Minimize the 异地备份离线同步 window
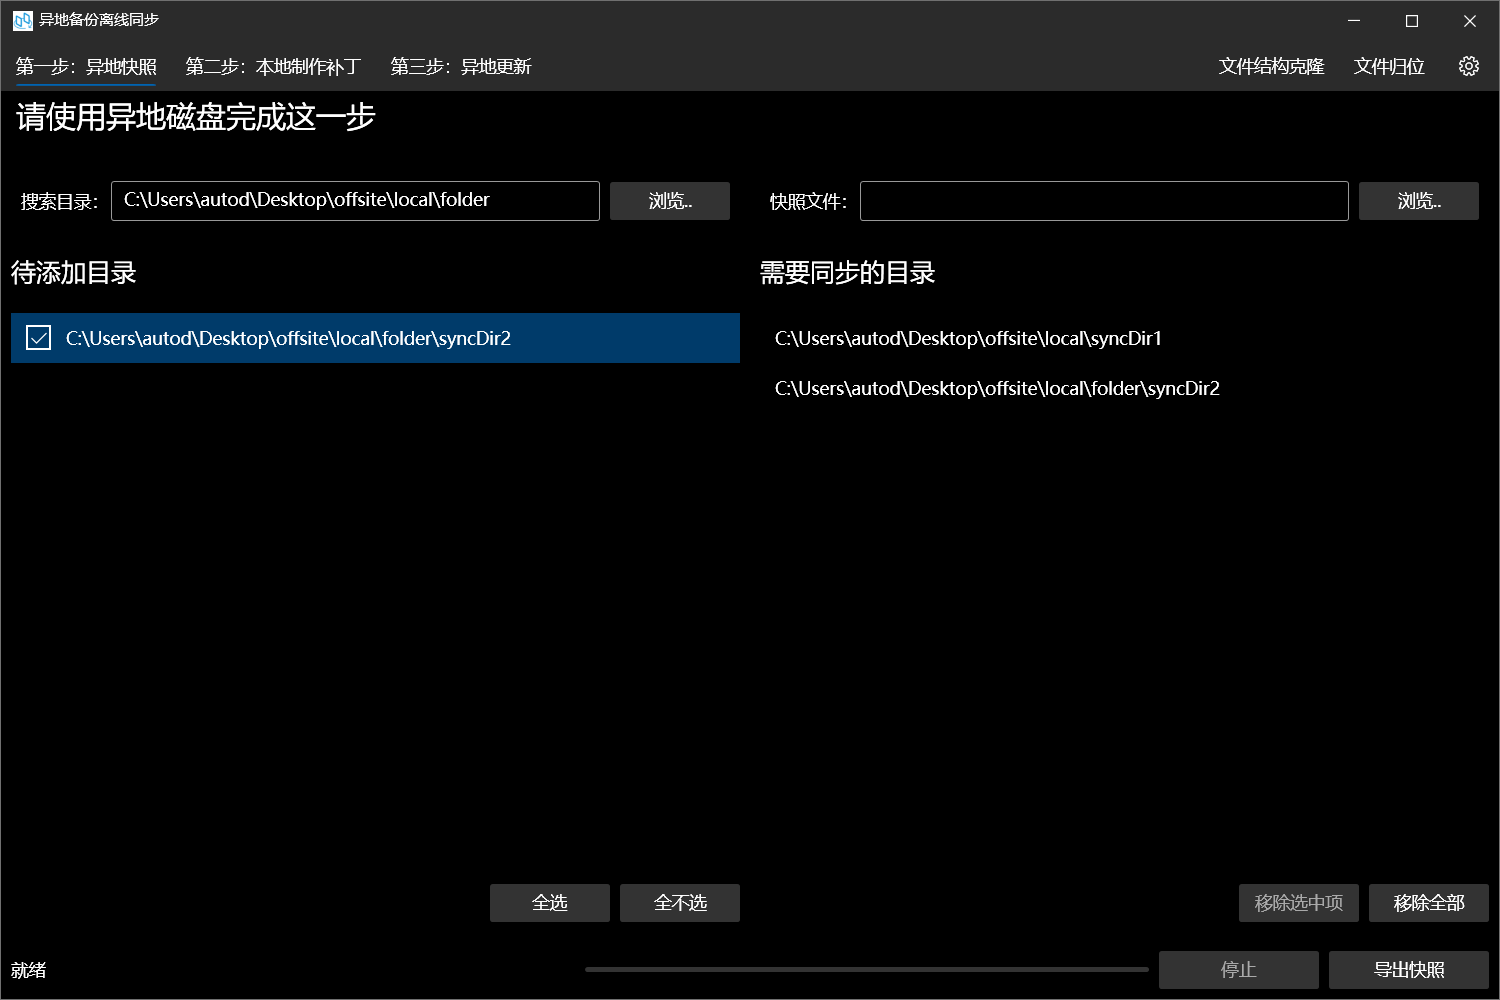 [1354, 21]
